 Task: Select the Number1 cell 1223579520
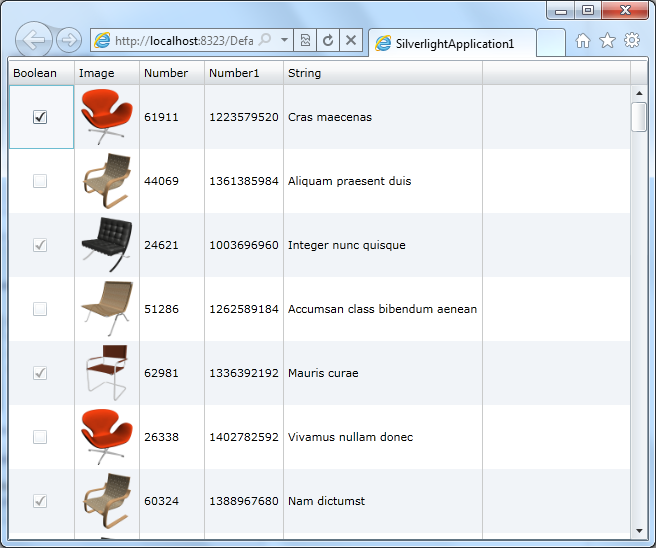tap(244, 117)
